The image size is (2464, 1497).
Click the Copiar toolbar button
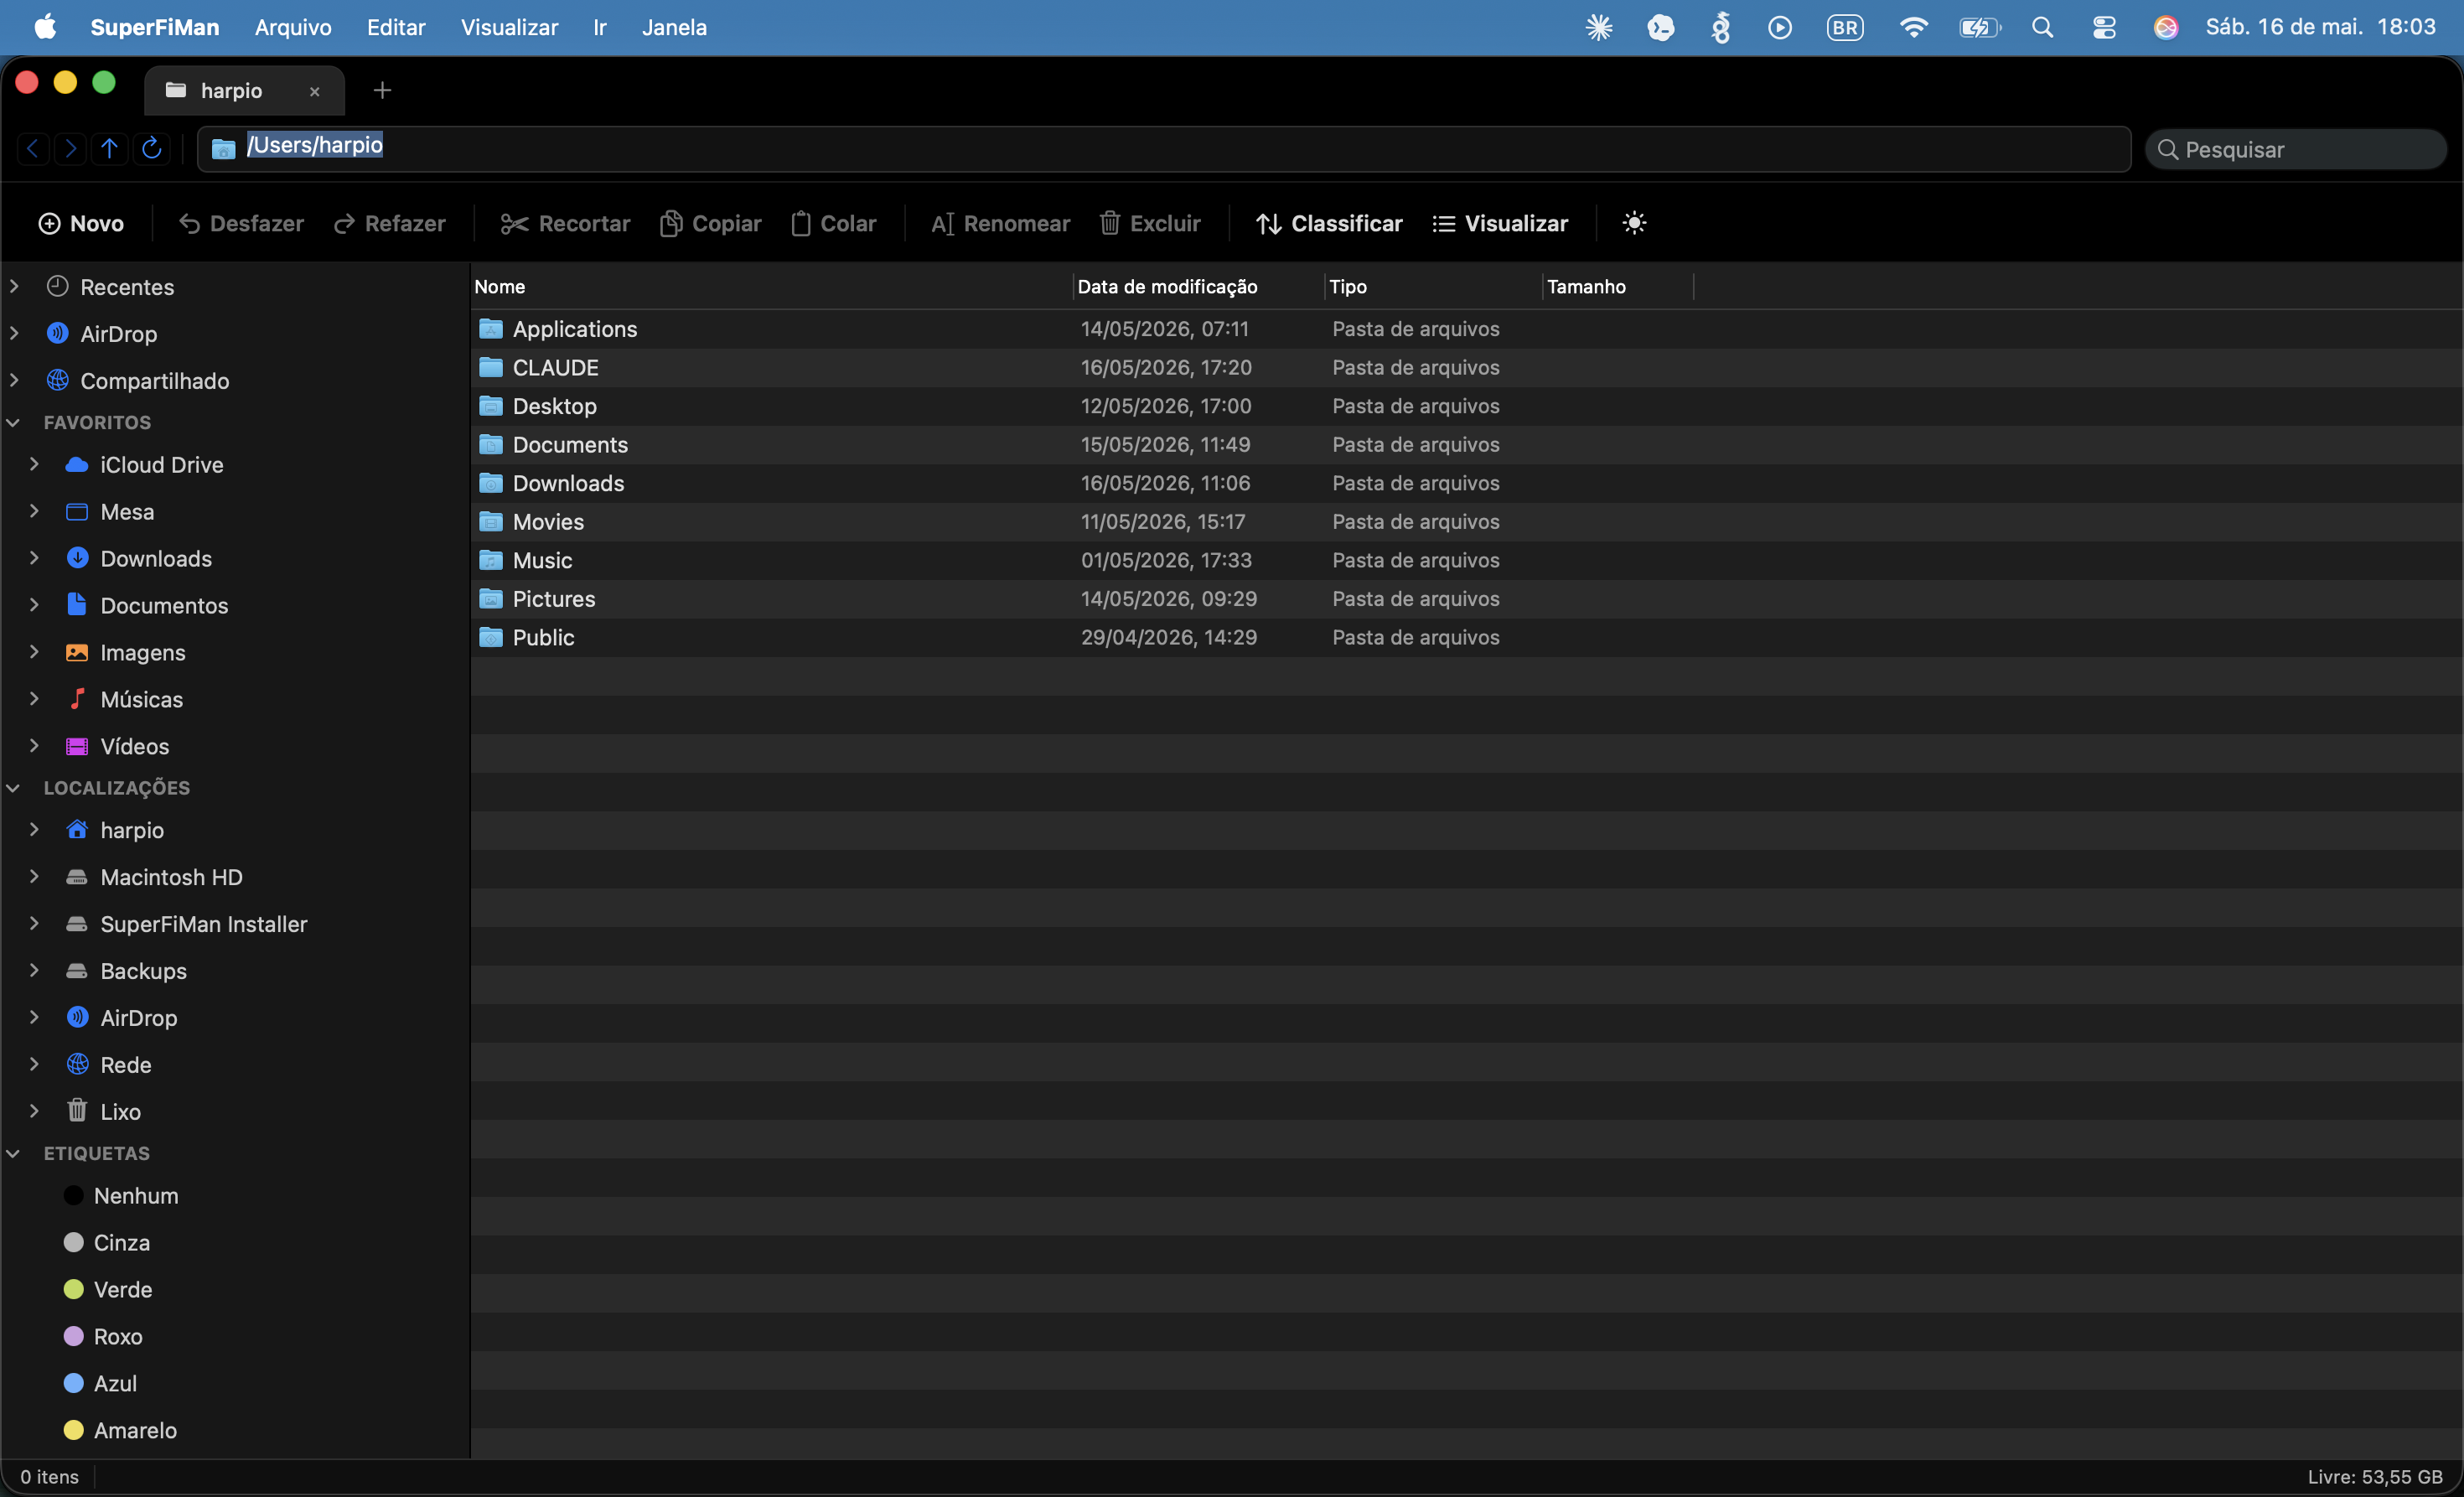tap(711, 223)
